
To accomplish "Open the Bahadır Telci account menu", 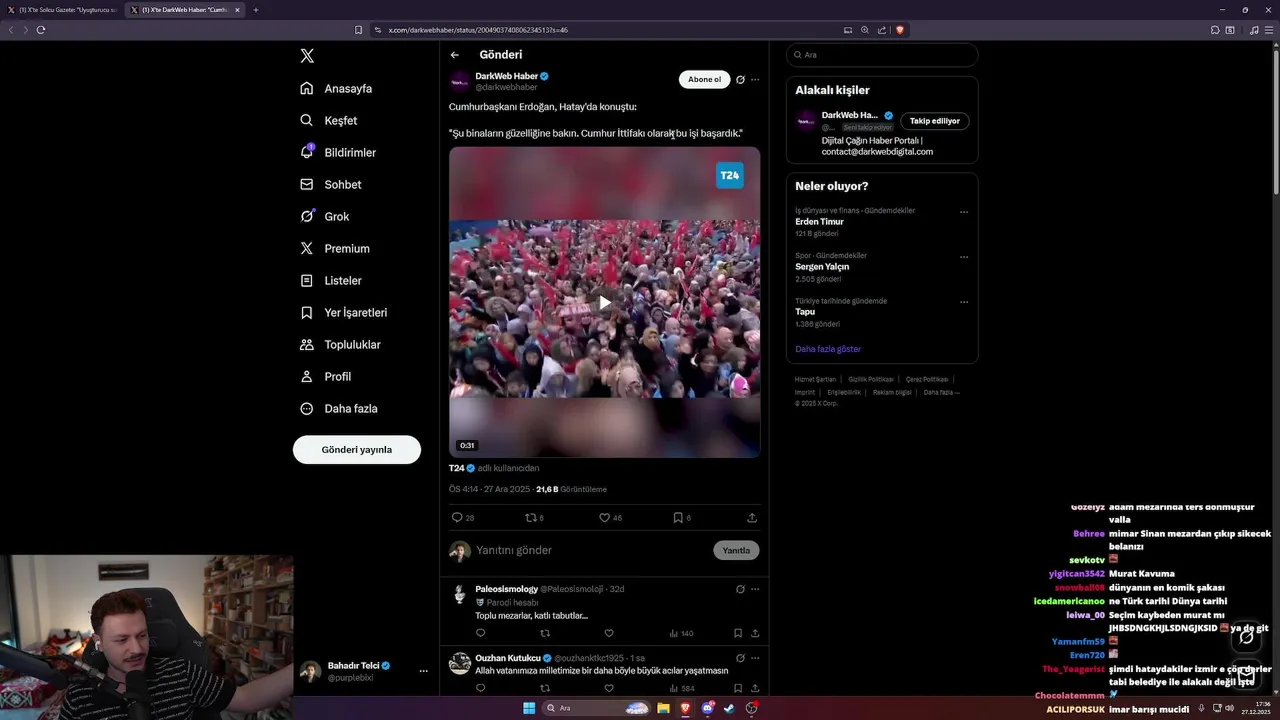I will (x=364, y=671).
